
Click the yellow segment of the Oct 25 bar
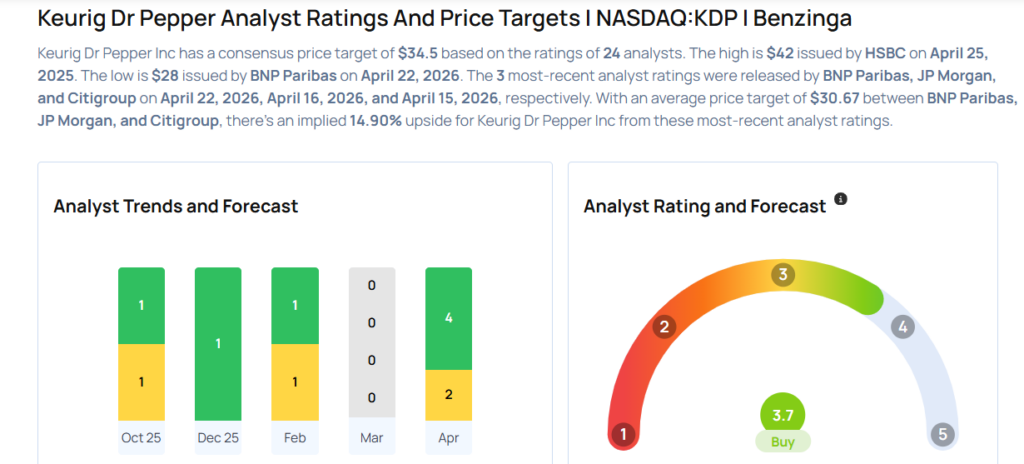pyautogui.click(x=141, y=382)
